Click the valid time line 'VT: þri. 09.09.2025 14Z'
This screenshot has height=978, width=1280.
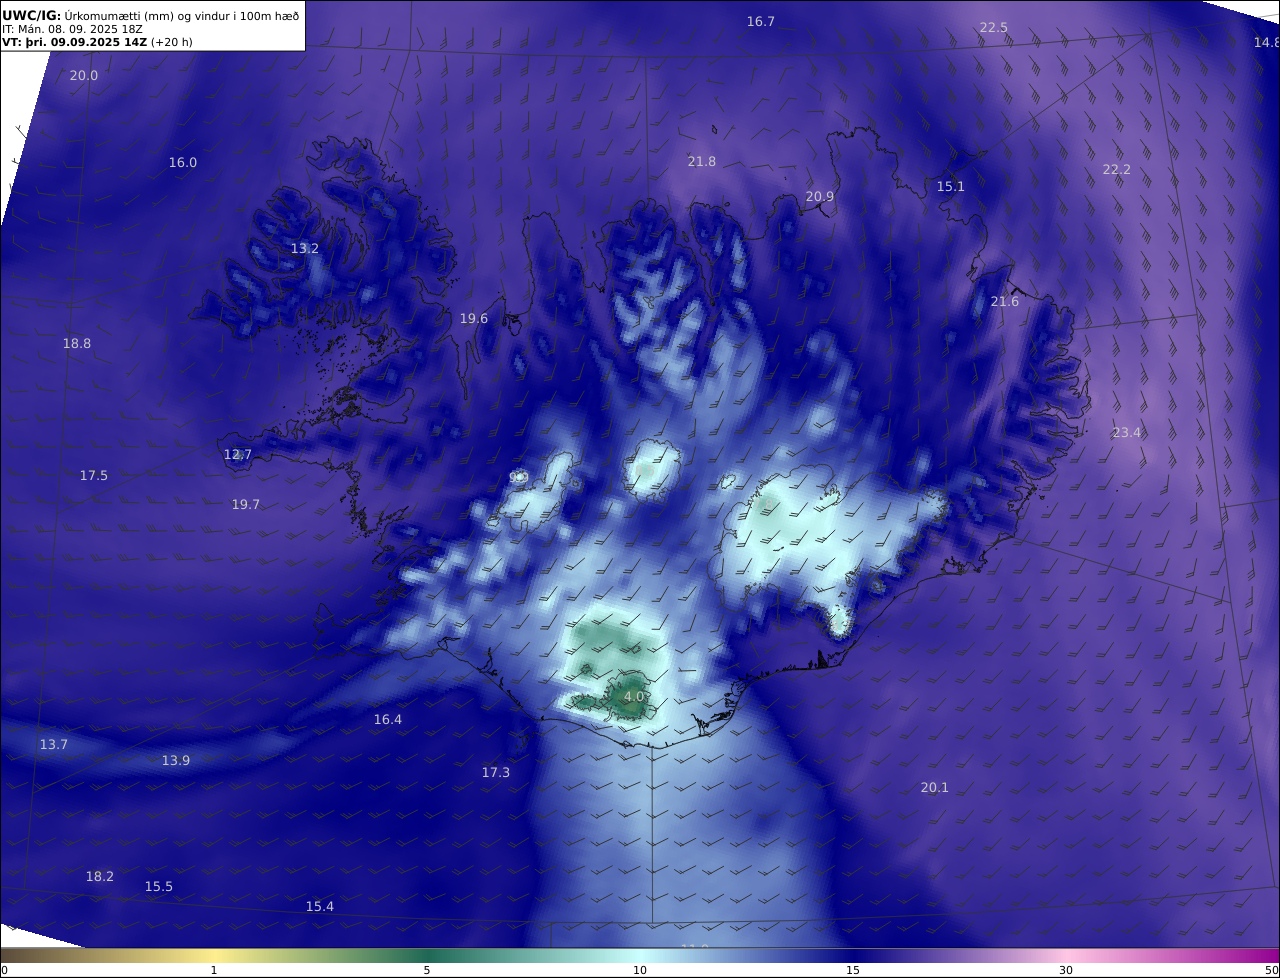coord(74,42)
